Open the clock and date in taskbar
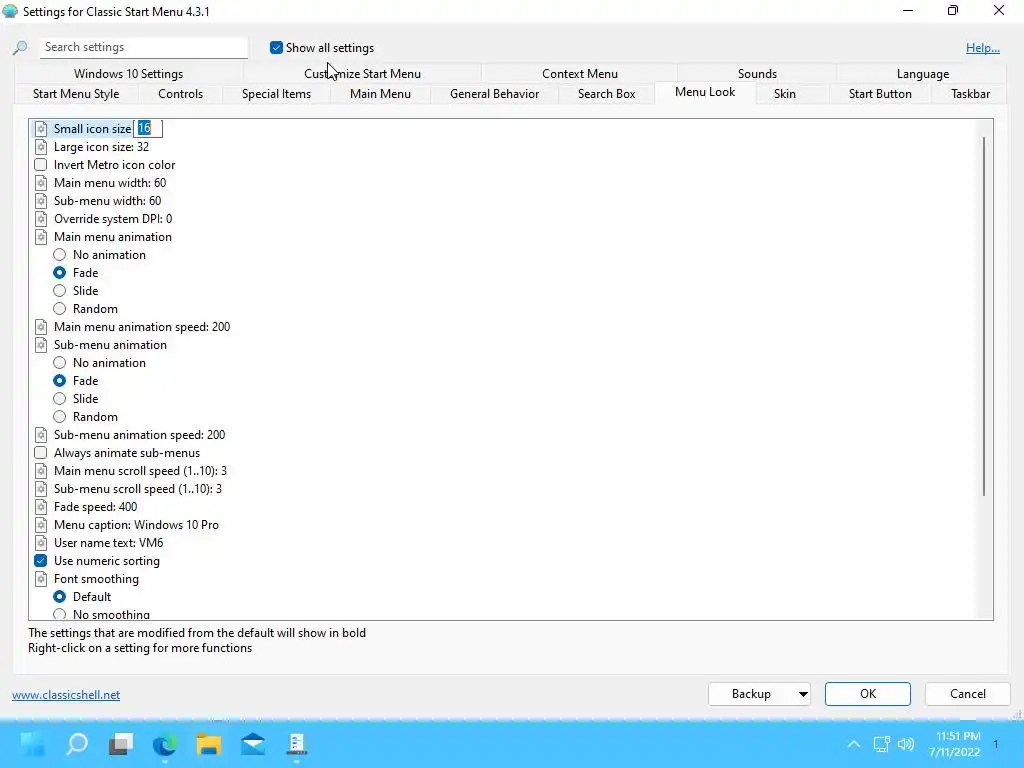Image resolution: width=1024 pixels, height=768 pixels. coord(954,744)
